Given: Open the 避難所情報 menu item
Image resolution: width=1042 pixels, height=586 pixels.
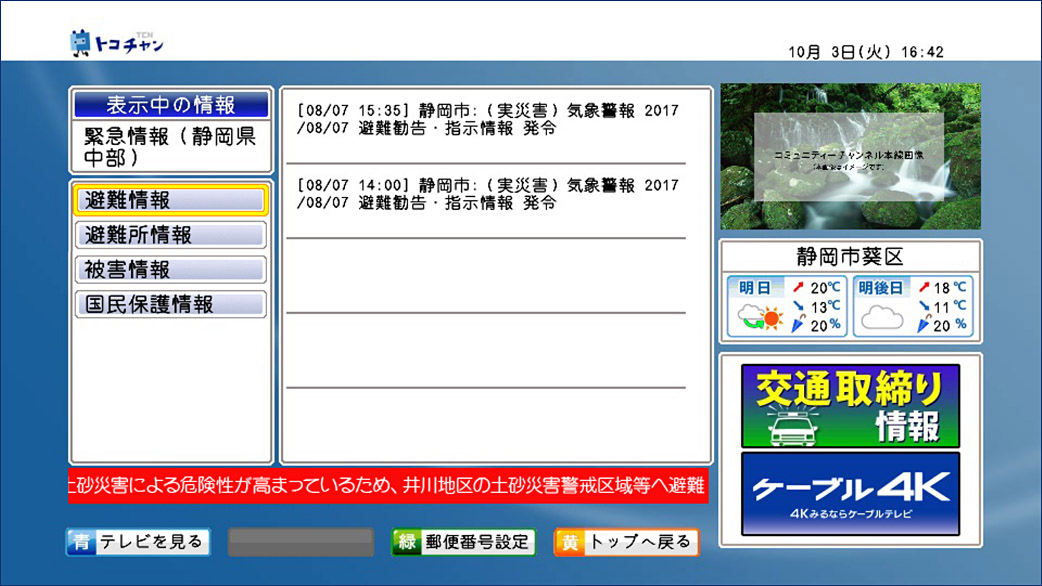Looking at the screenshot, I should coord(170,235).
